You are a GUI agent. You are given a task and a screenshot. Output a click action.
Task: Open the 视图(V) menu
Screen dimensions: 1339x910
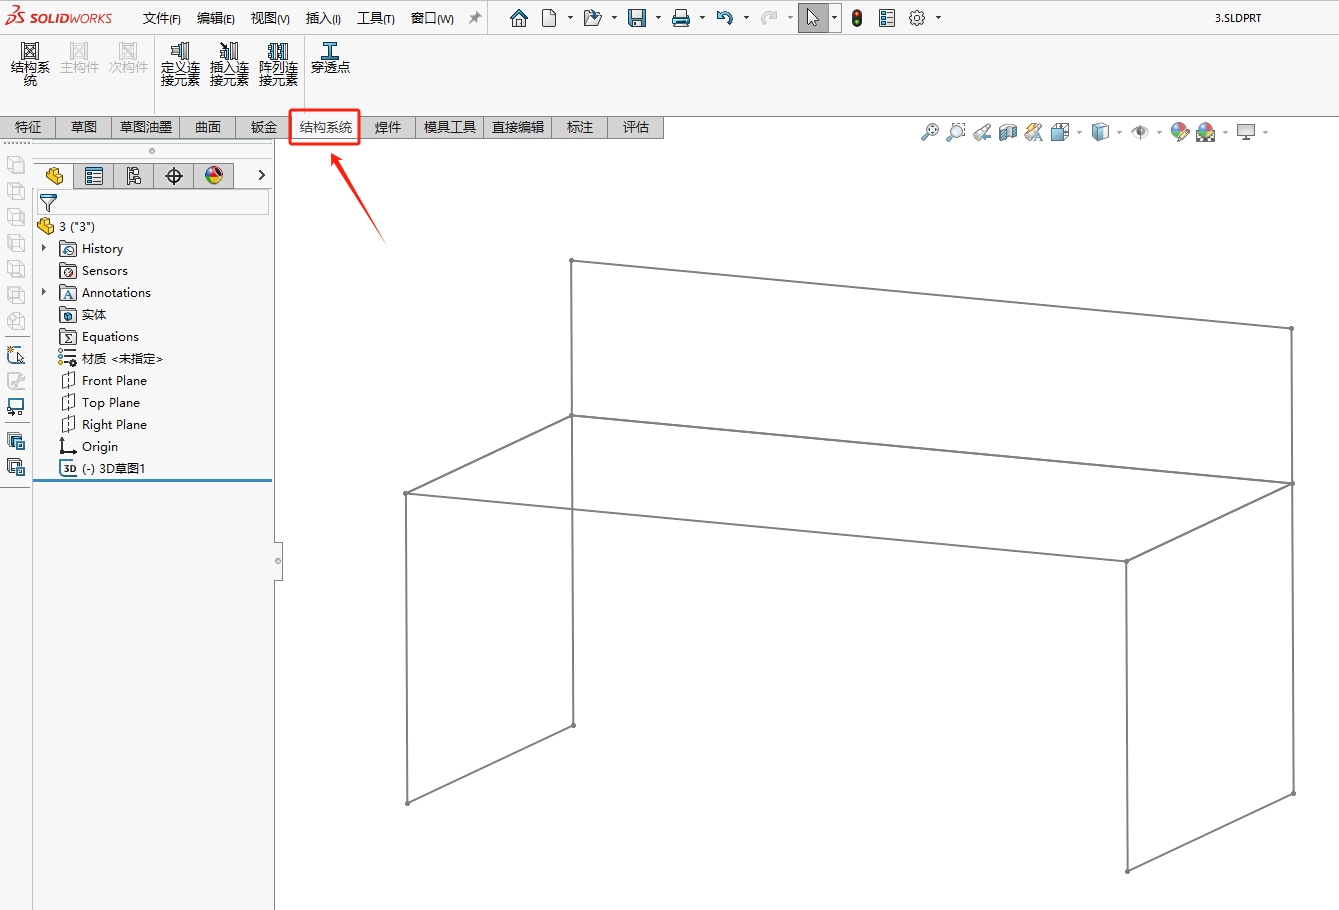(270, 18)
